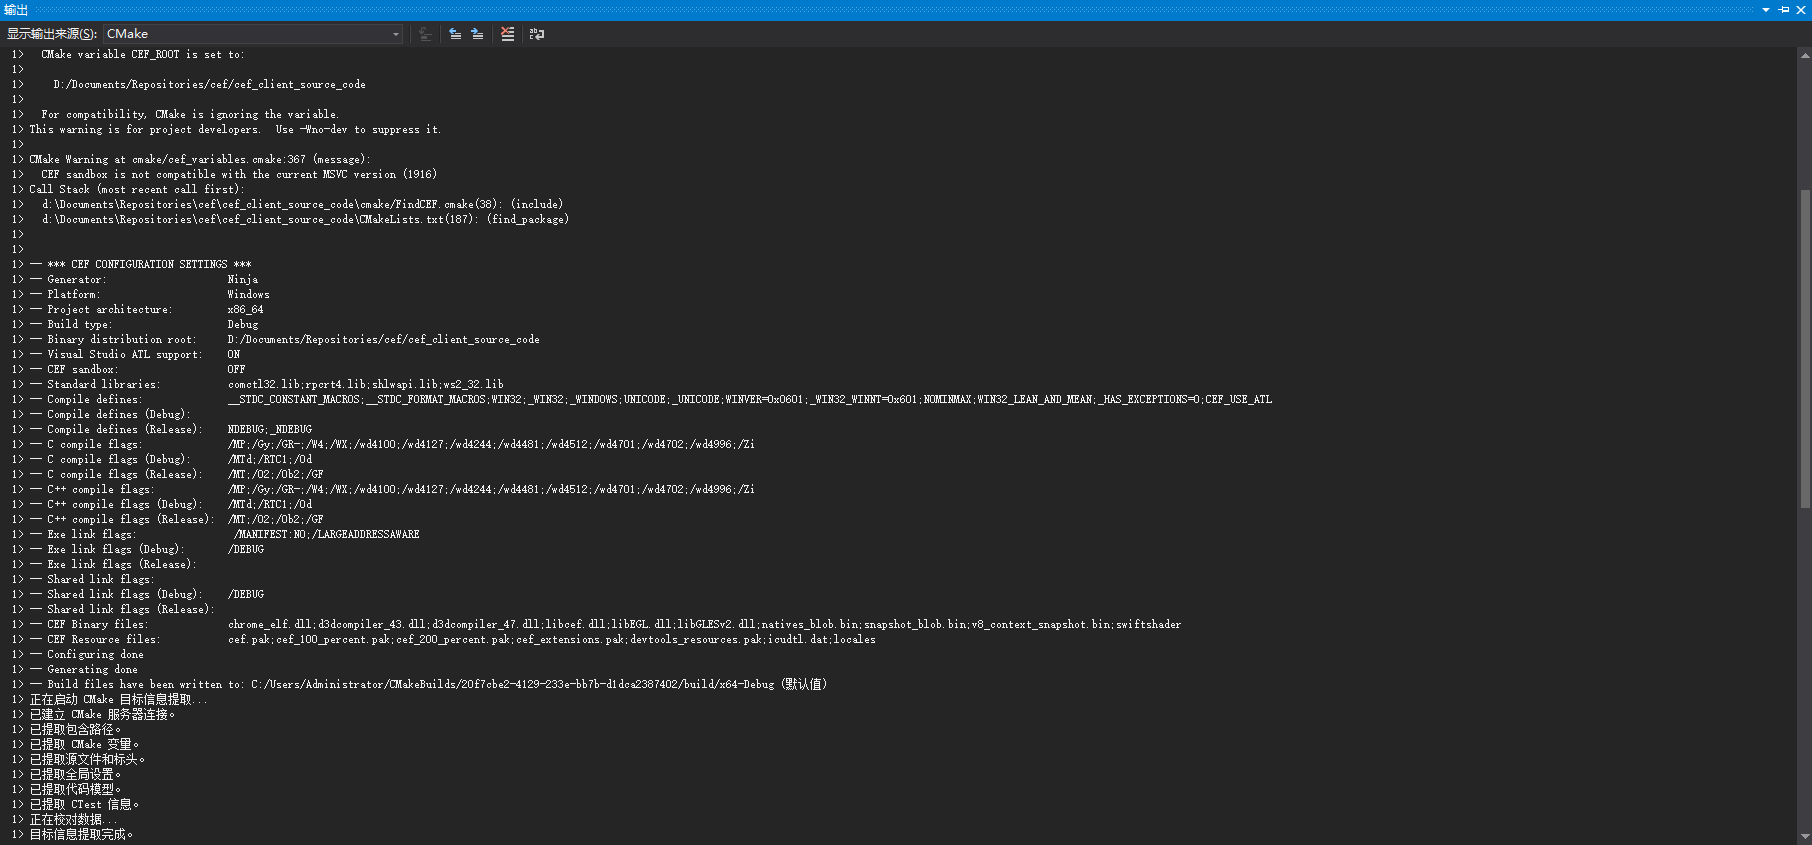
Task: Click the 'Shared link flags (Release)' line
Action: pos(122,610)
